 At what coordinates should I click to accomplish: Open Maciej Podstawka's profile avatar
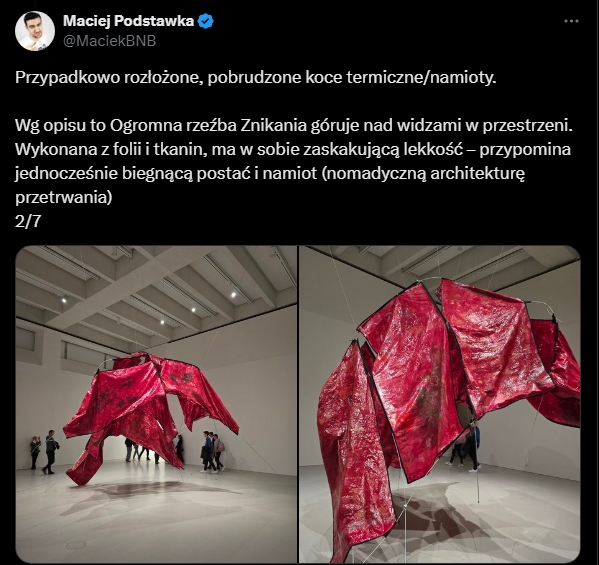pyautogui.click(x=35, y=31)
